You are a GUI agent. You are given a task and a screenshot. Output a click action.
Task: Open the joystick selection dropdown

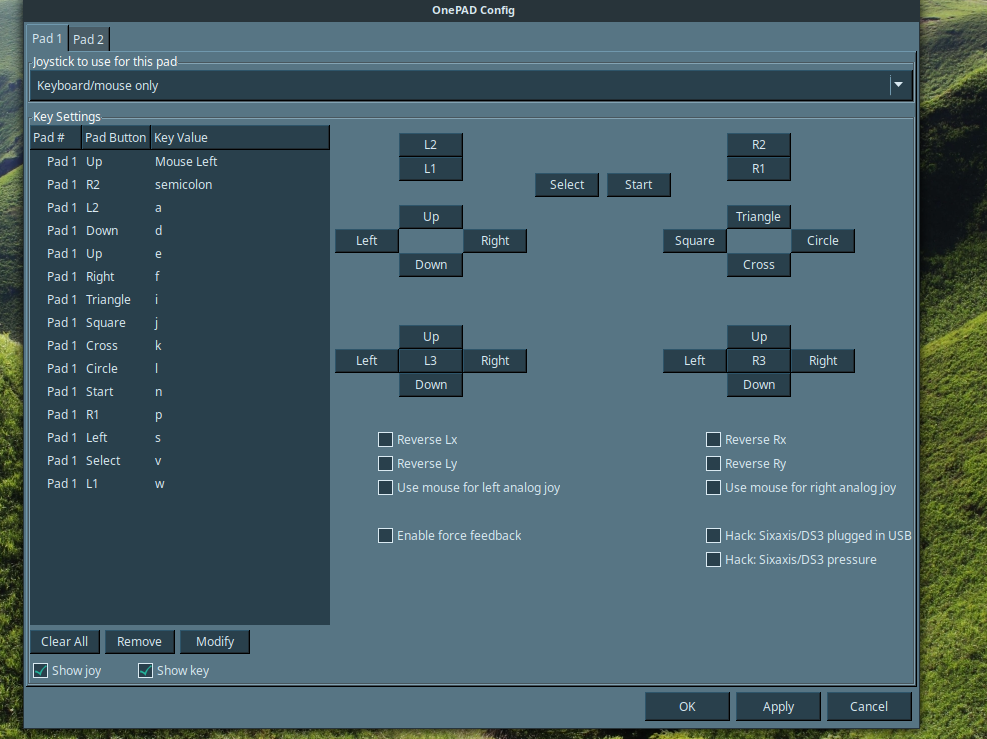898,85
